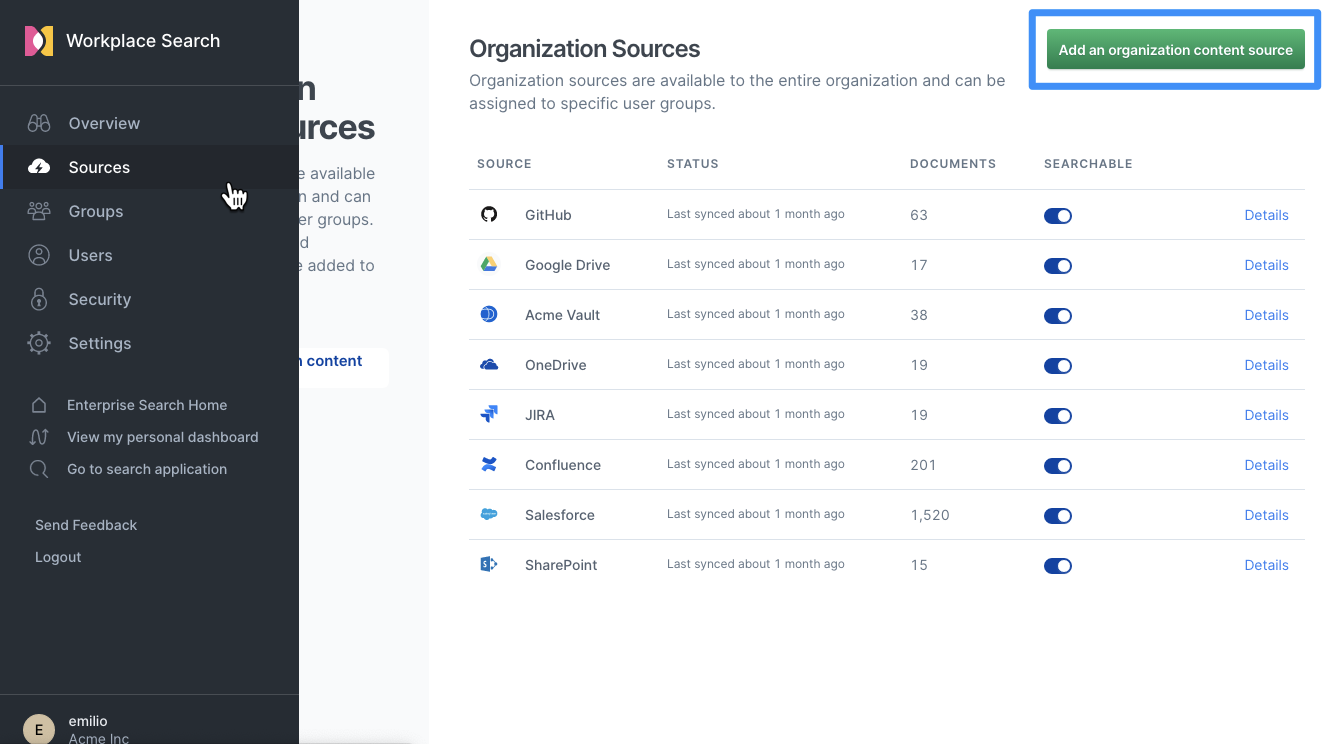Open Overview in the sidebar

[149, 123]
